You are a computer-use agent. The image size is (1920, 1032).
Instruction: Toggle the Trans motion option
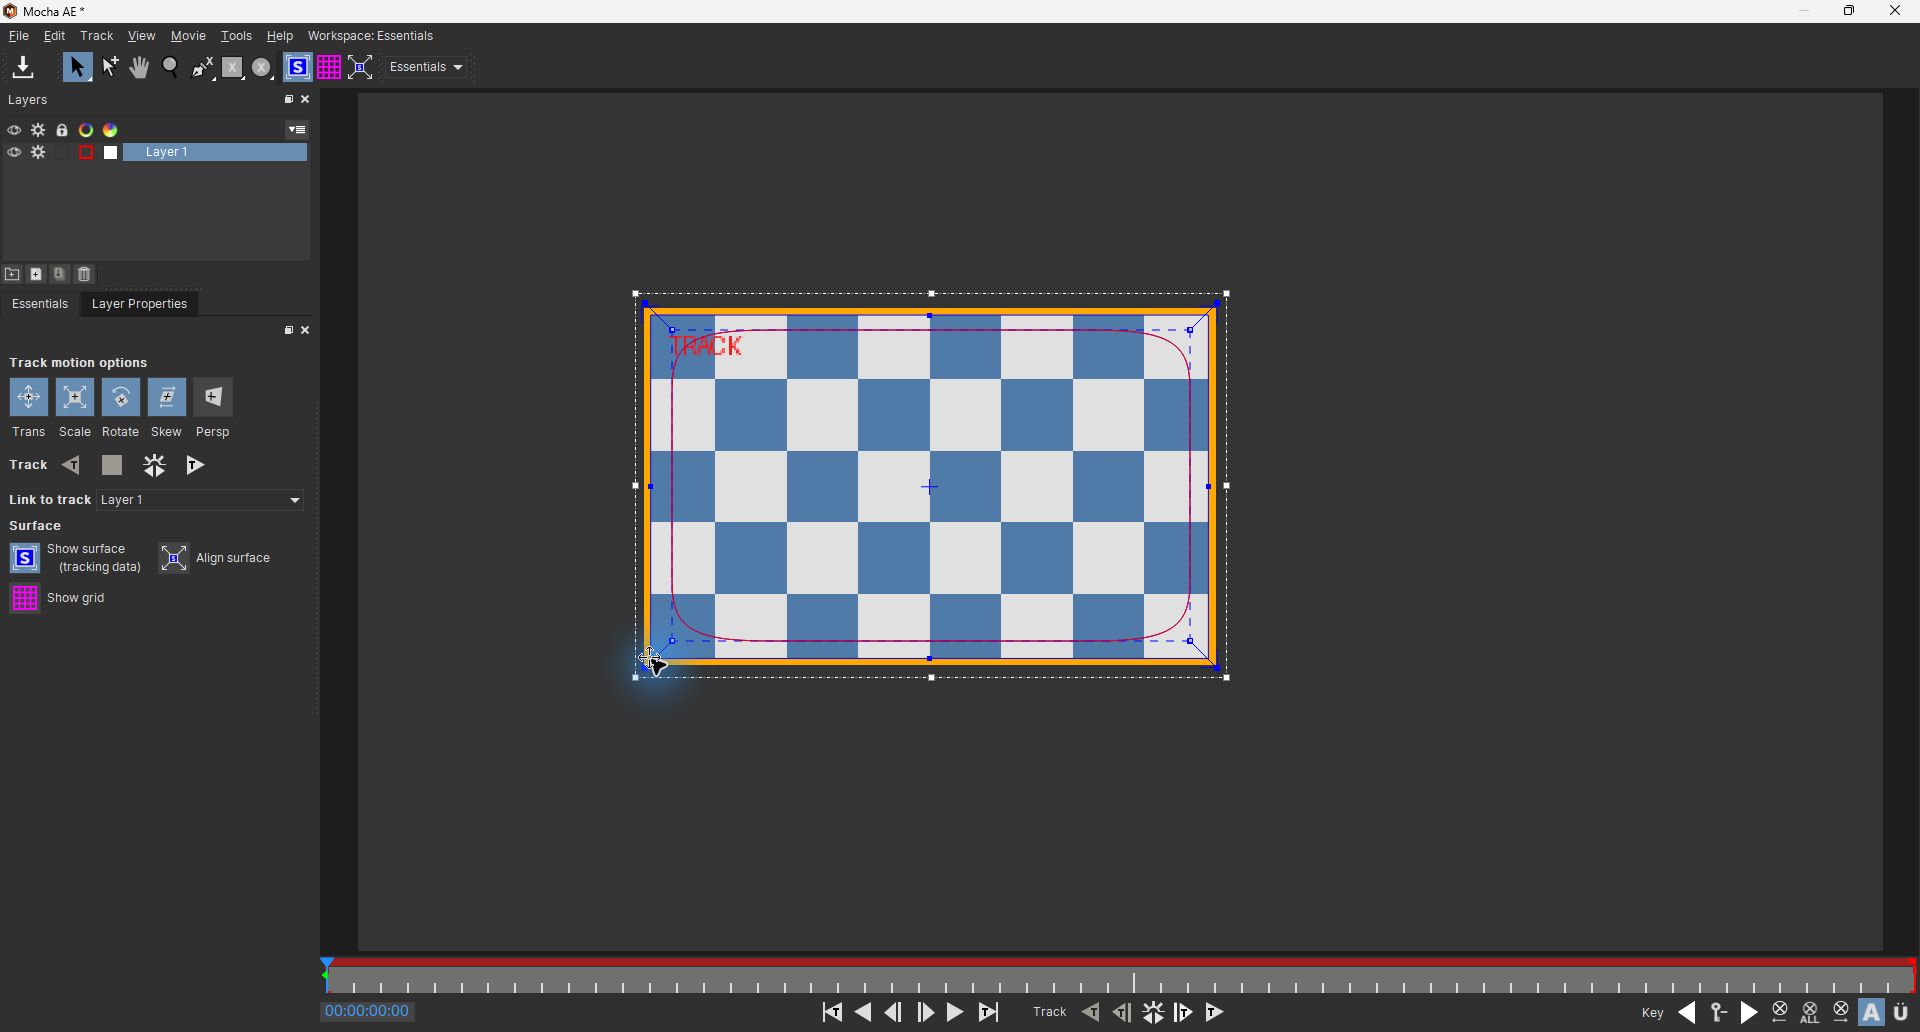(28, 398)
